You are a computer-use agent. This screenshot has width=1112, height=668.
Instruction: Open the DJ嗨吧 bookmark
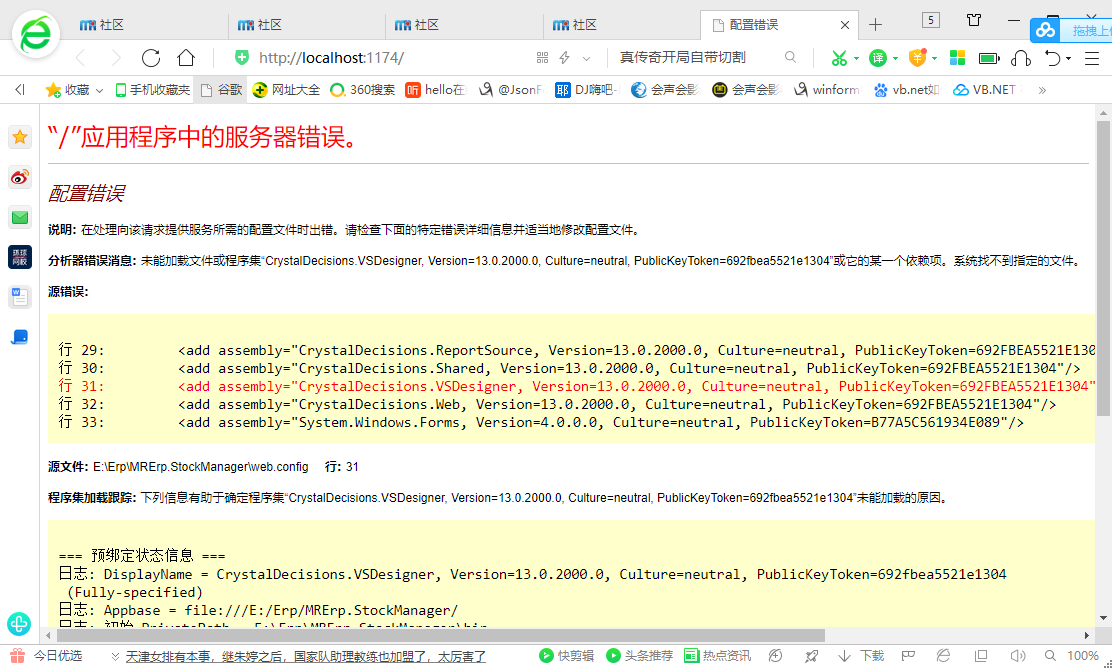tap(587, 90)
